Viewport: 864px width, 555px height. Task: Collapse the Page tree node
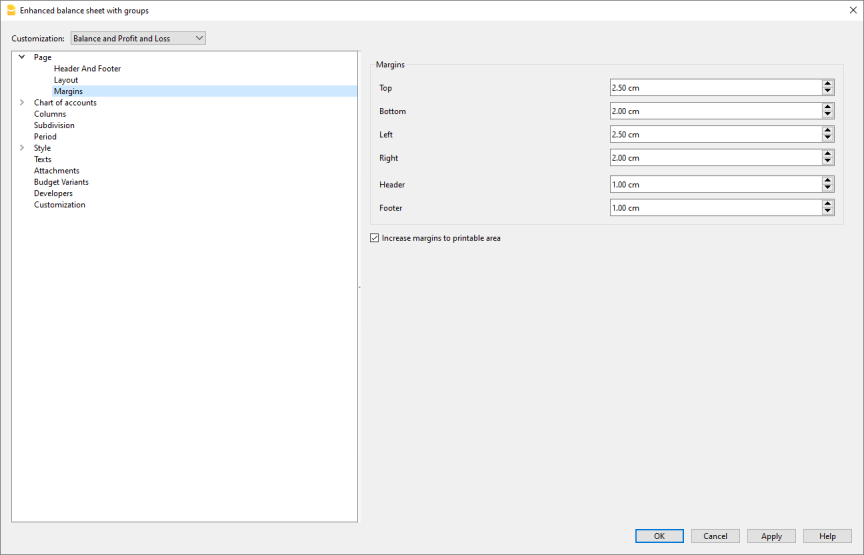tap(21, 57)
